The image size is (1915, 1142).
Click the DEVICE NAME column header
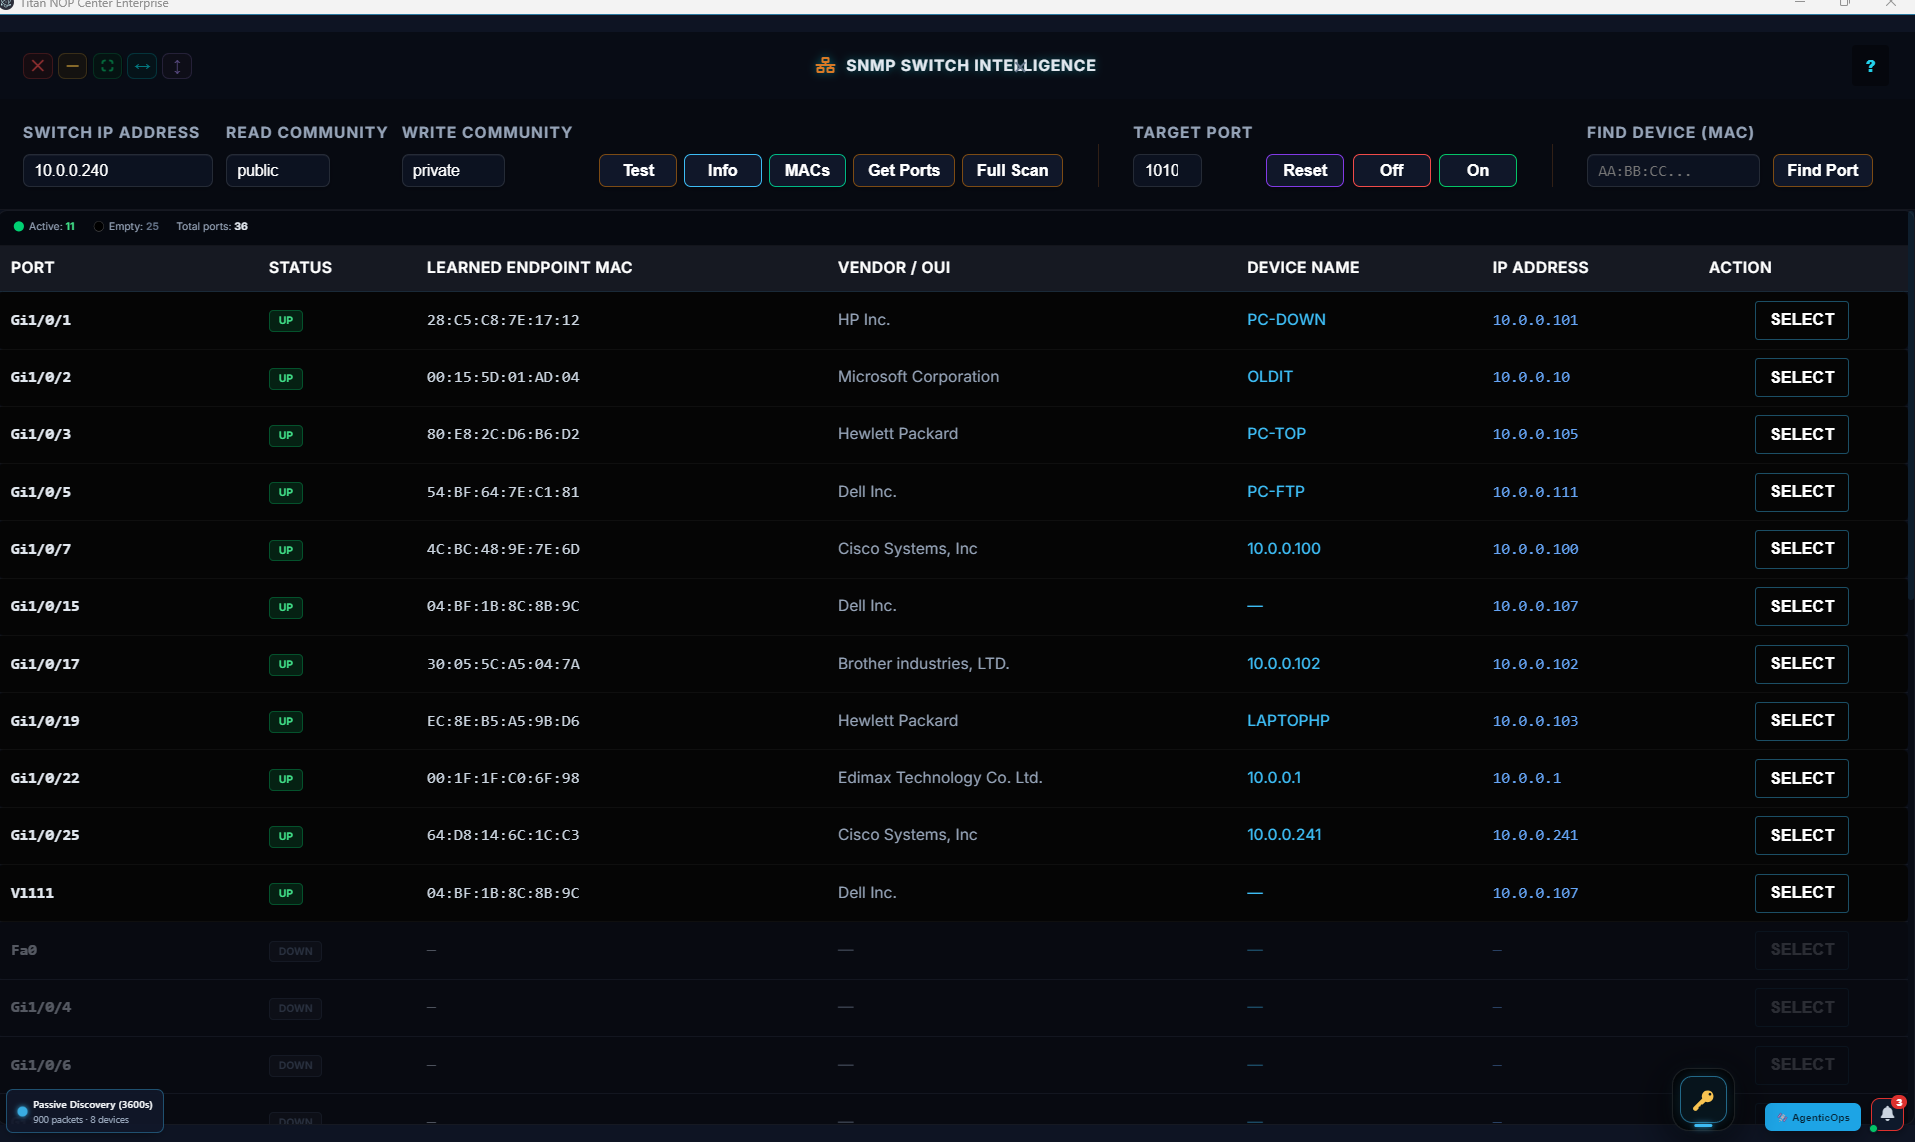pyautogui.click(x=1303, y=267)
